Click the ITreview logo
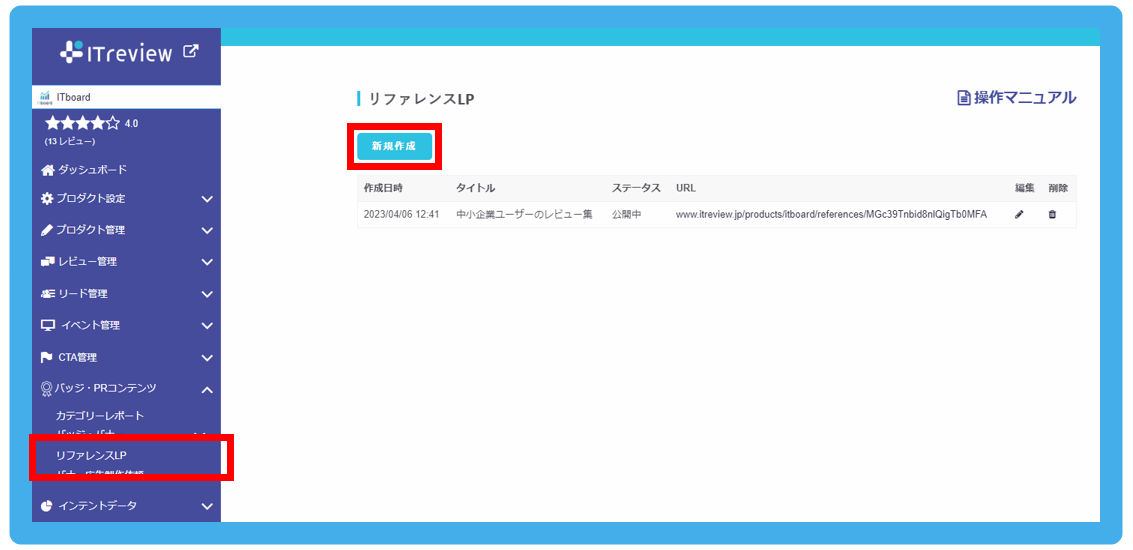 click(116, 53)
